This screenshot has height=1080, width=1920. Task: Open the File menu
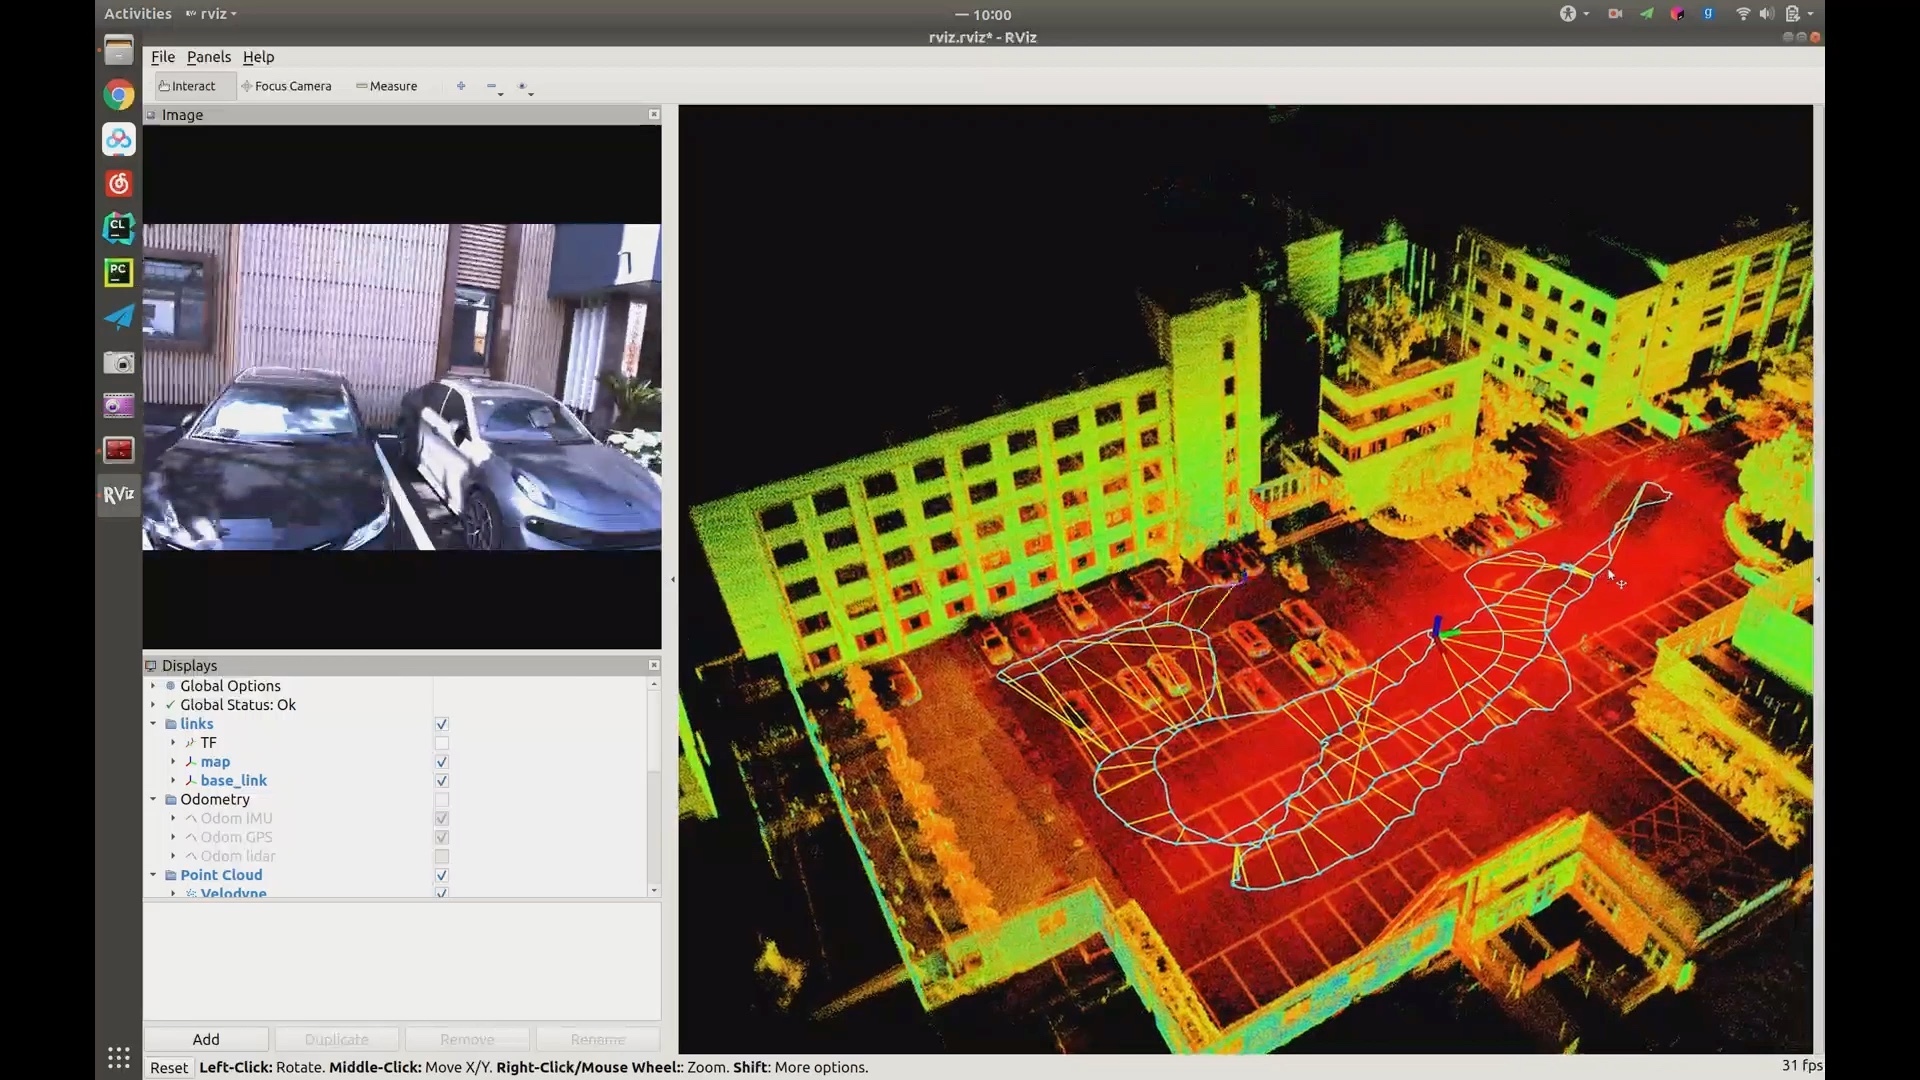click(x=162, y=57)
